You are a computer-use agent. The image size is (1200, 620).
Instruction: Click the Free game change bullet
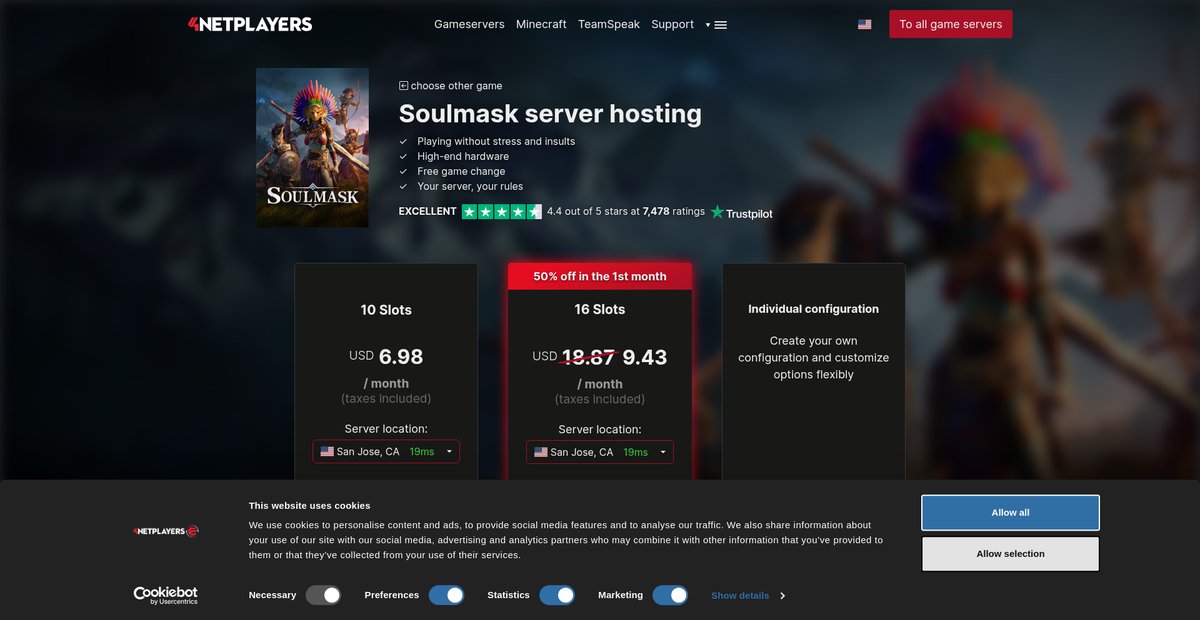coord(461,171)
